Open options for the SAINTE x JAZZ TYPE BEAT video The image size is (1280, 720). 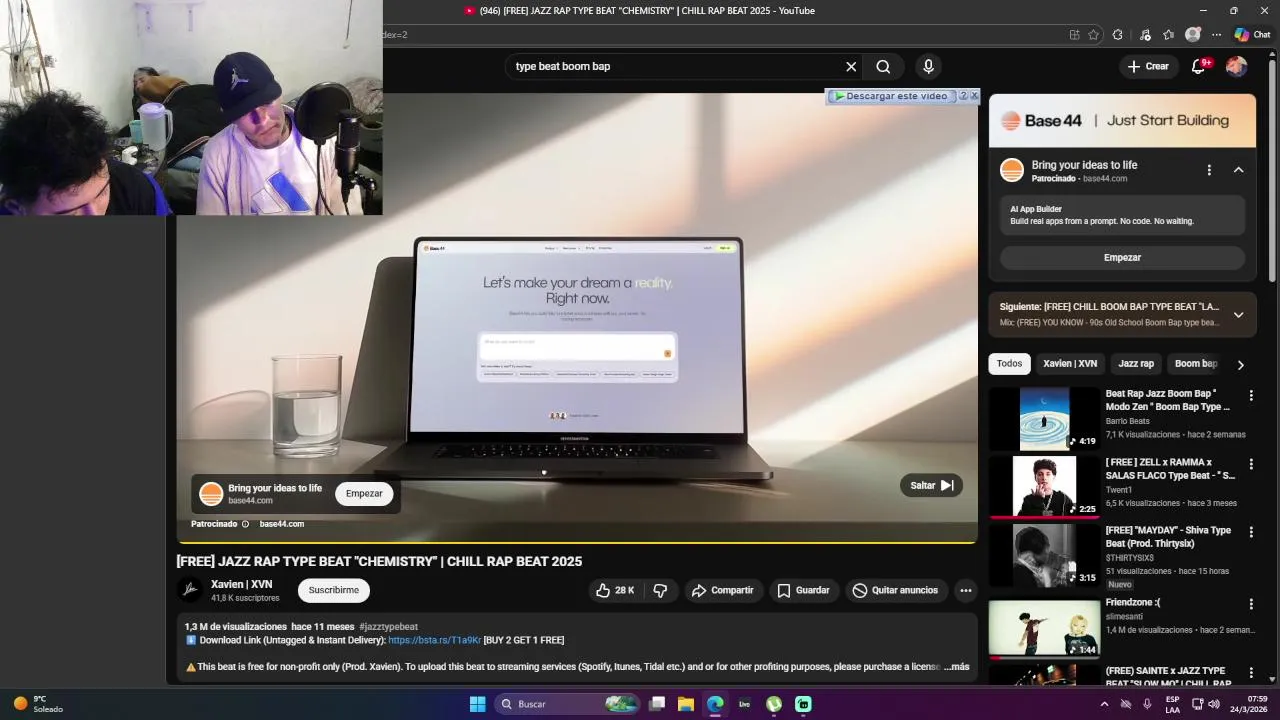pyautogui.click(x=1250, y=673)
